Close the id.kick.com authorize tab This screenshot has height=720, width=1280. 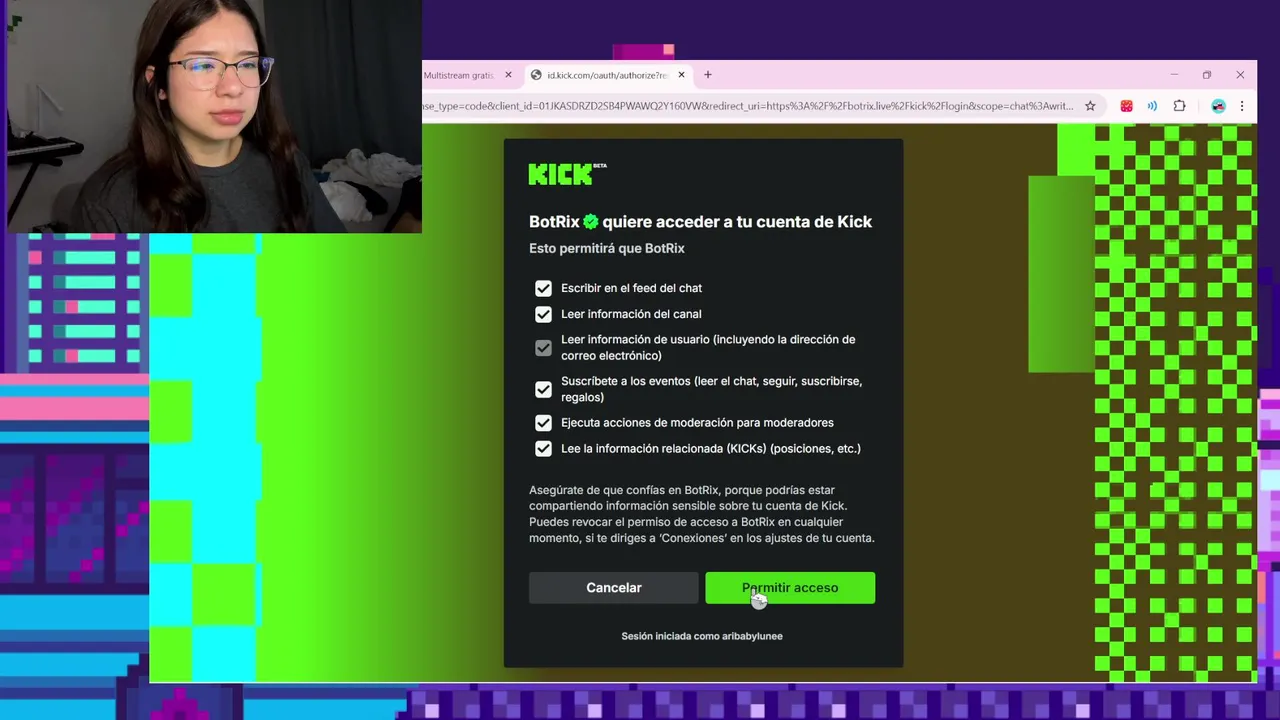(x=681, y=75)
